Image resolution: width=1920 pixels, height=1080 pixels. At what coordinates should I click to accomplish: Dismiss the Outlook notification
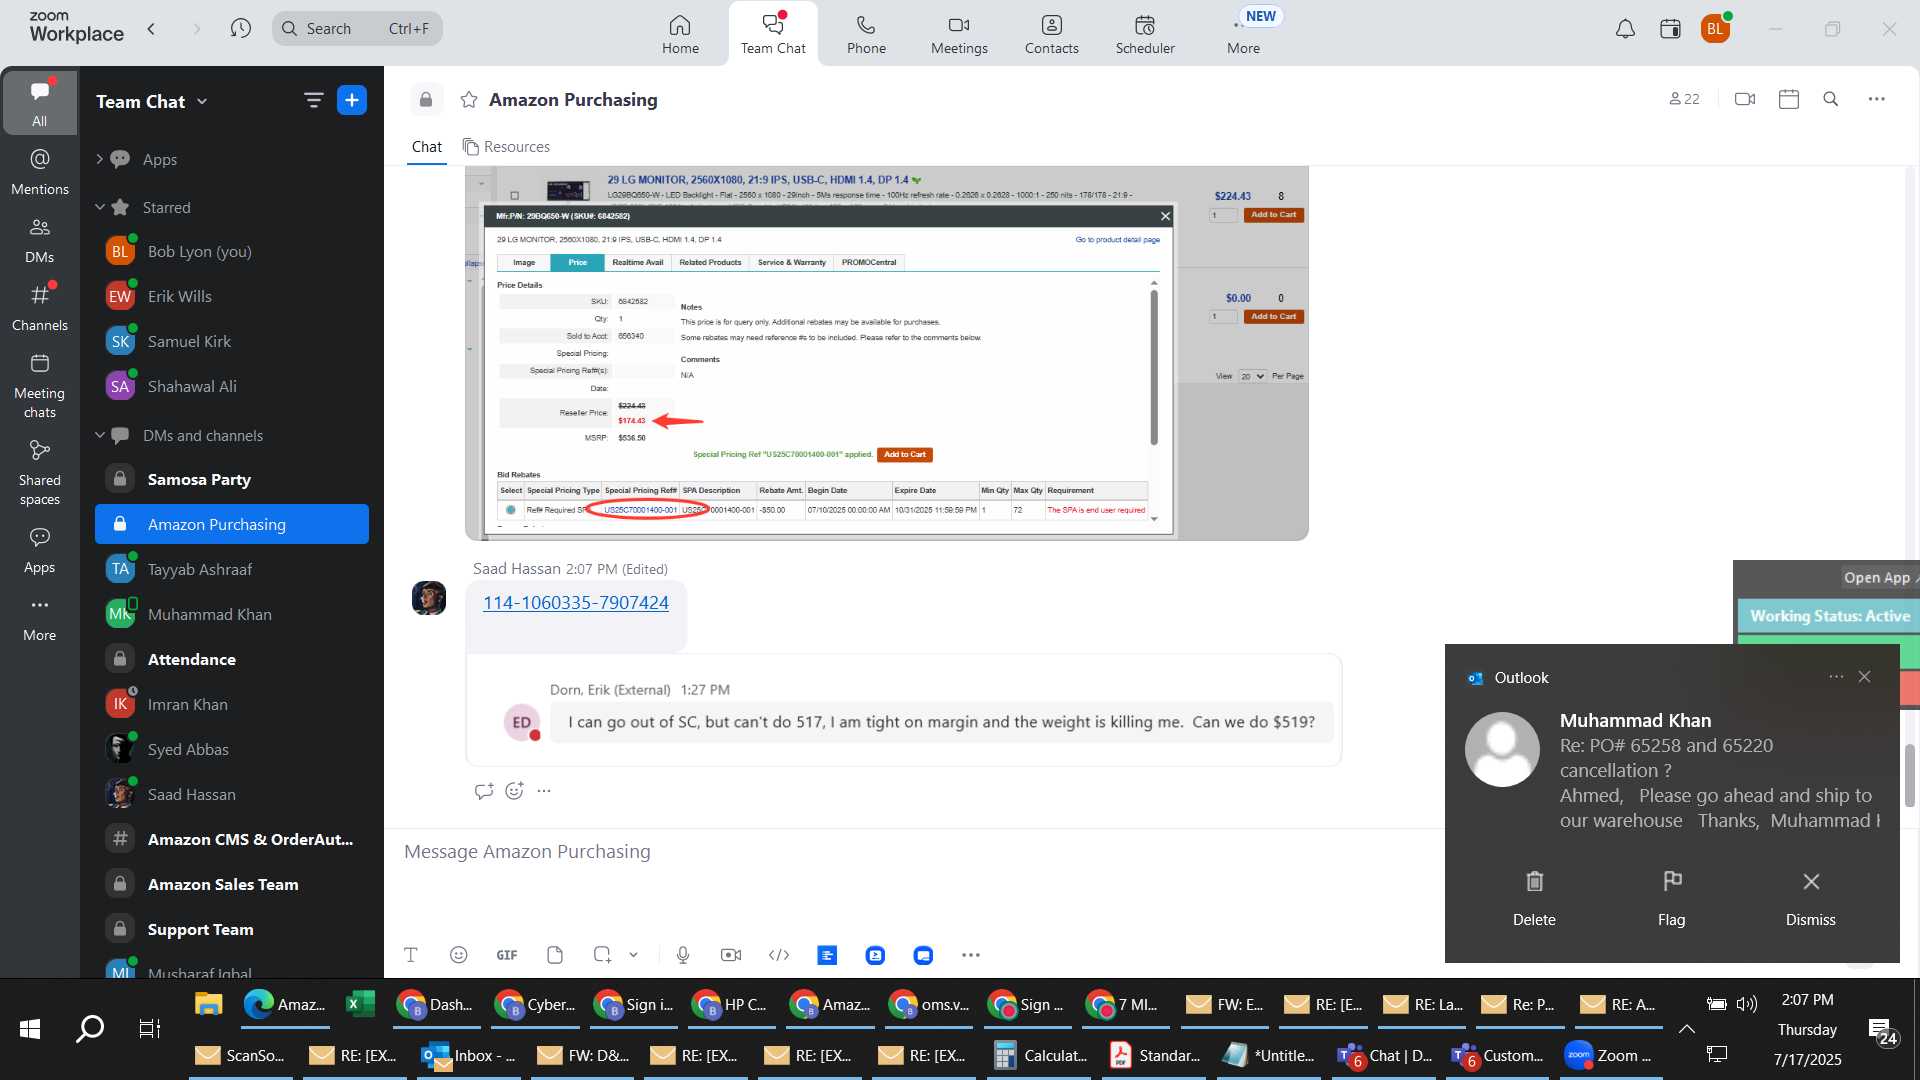click(x=1811, y=898)
